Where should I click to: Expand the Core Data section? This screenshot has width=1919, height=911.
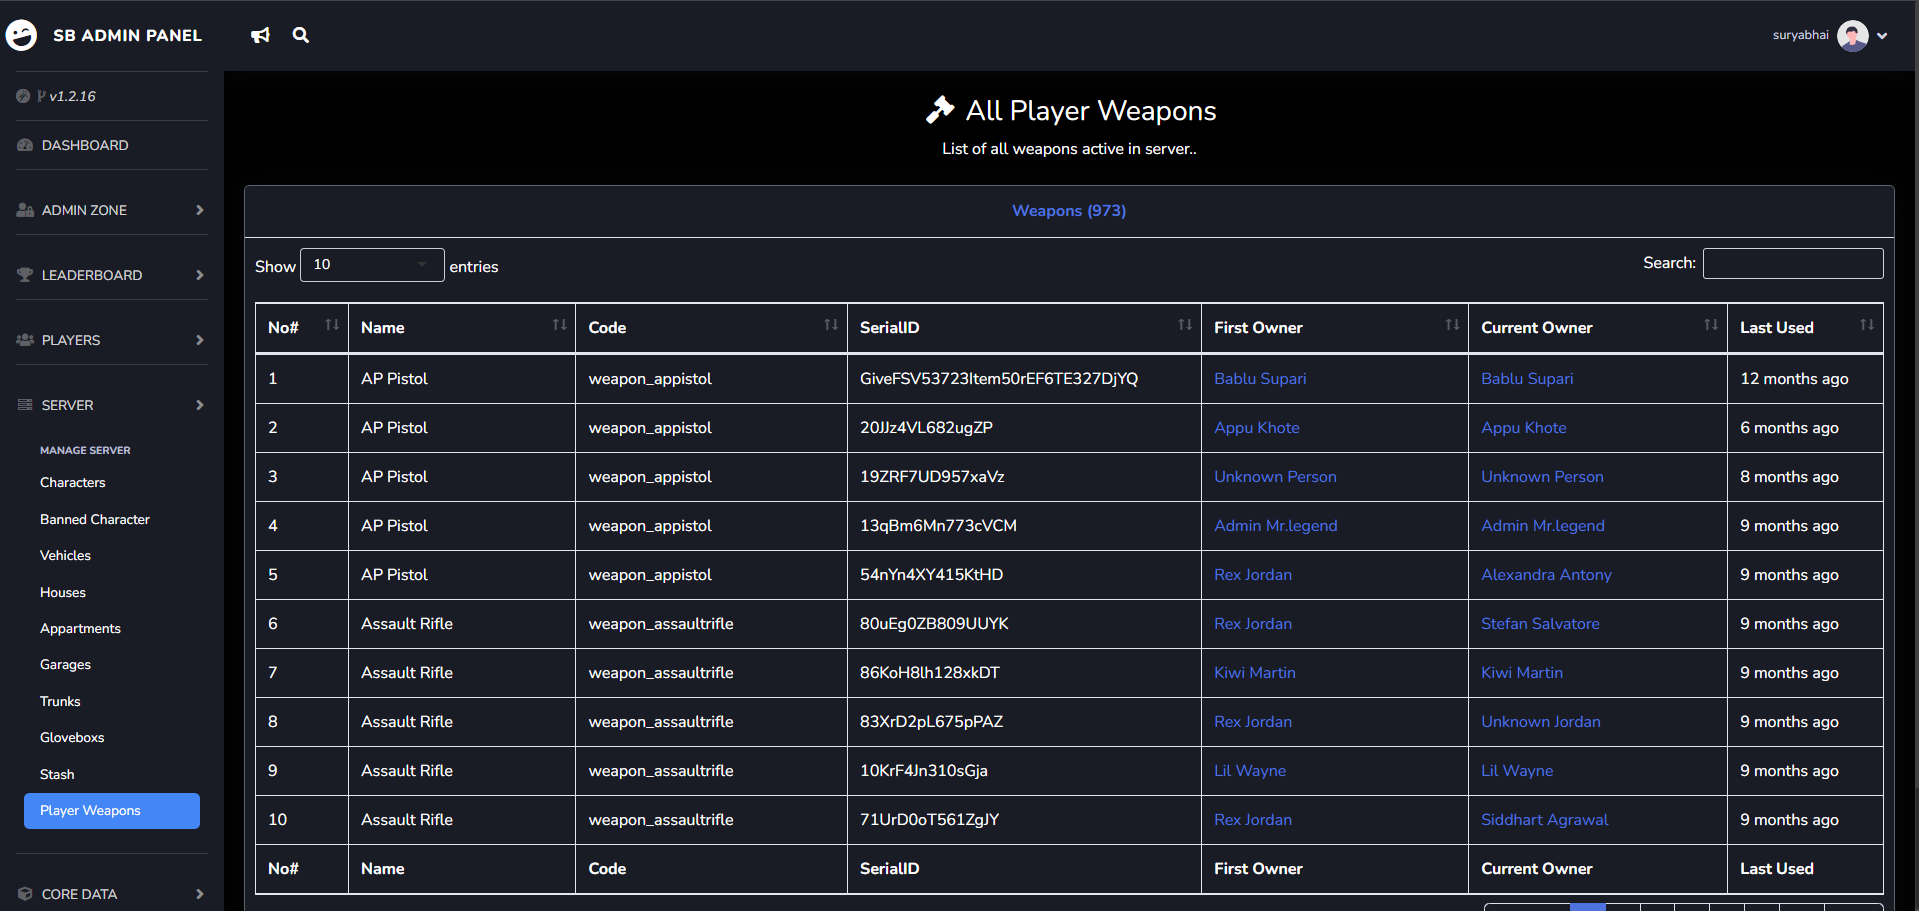pos(78,894)
